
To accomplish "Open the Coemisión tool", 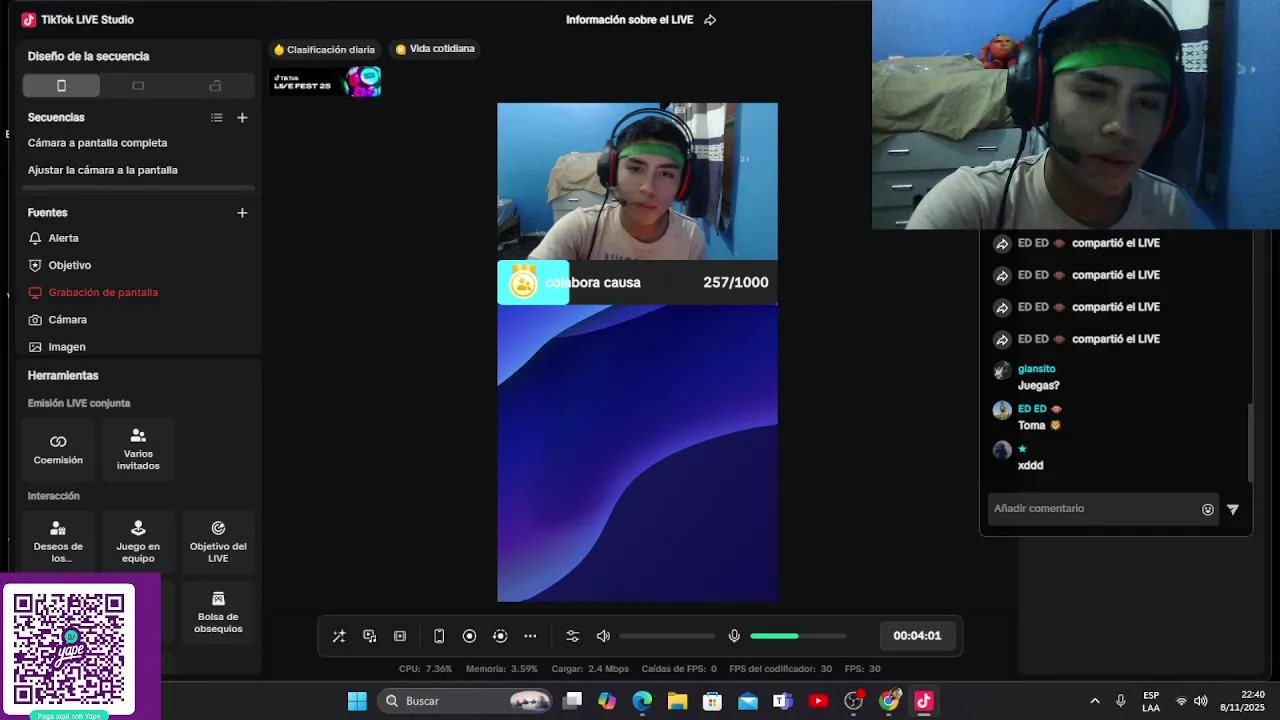I will 58,450.
